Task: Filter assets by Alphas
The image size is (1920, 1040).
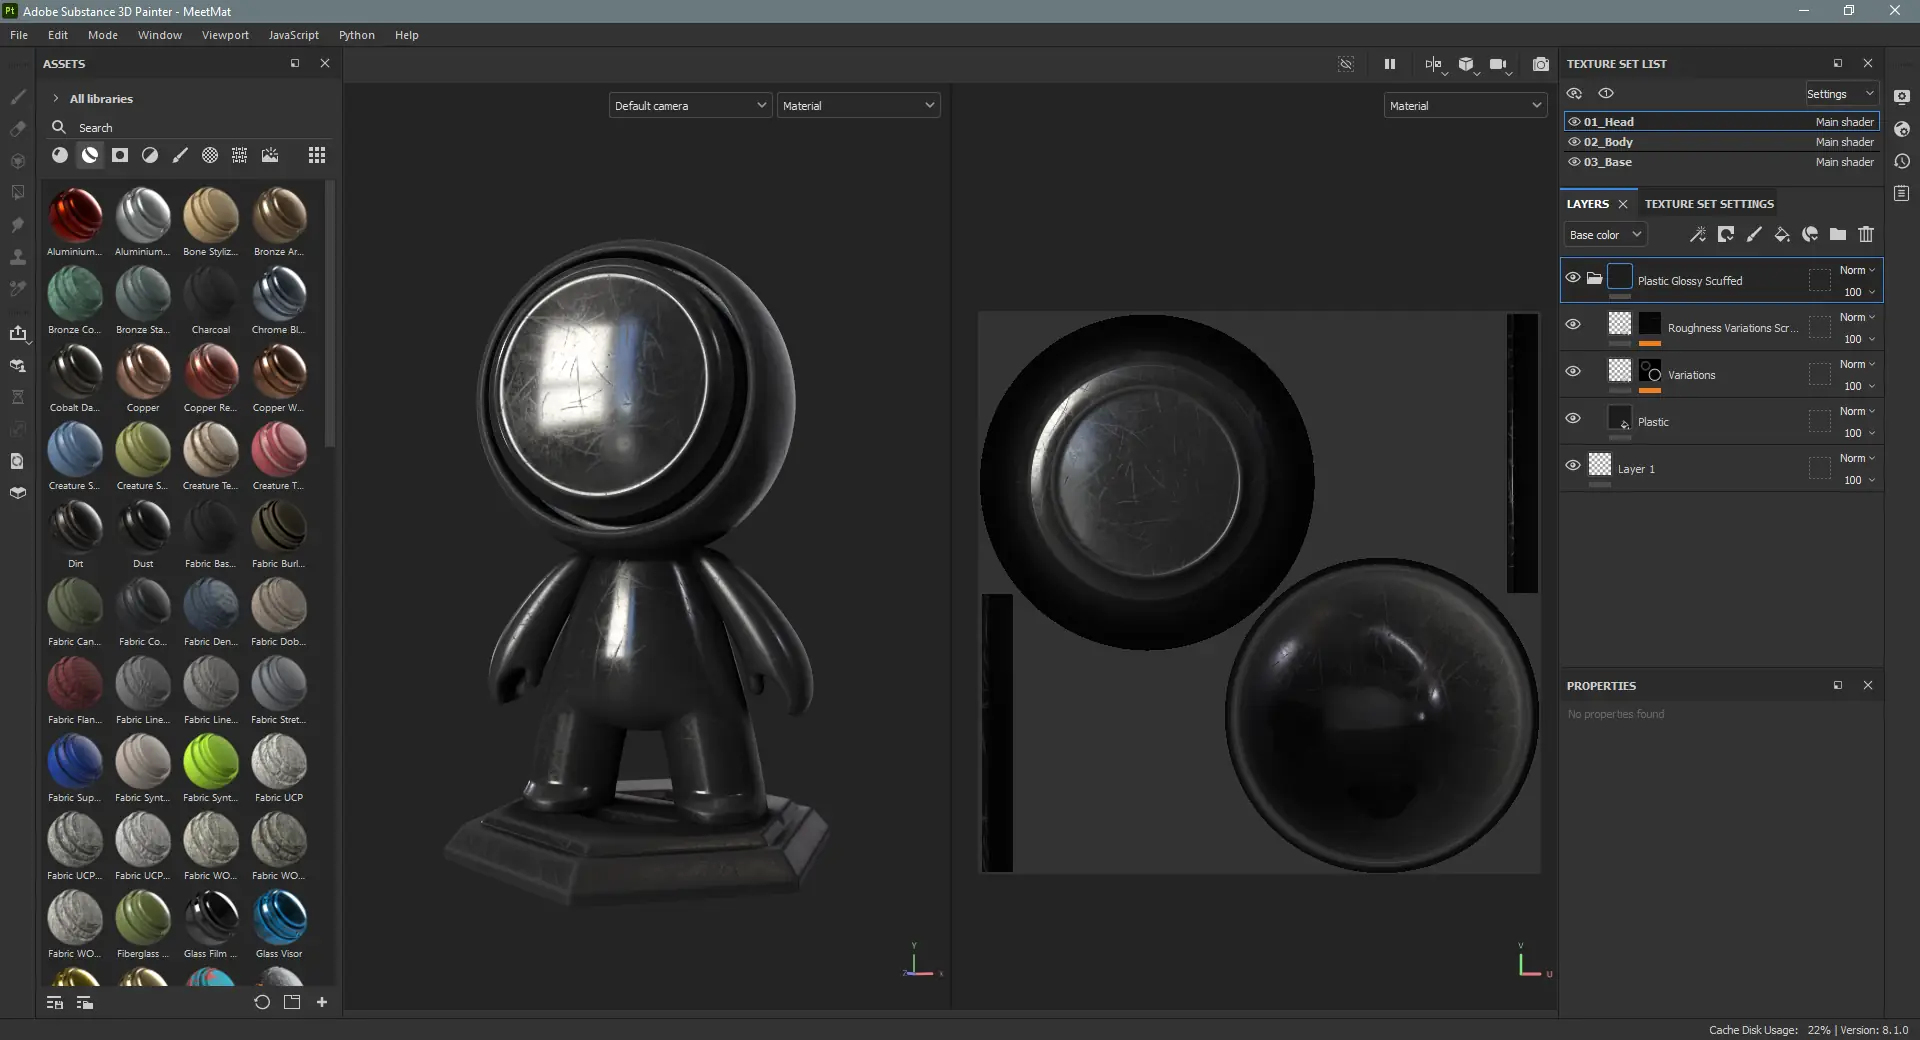Action: click(x=210, y=155)
